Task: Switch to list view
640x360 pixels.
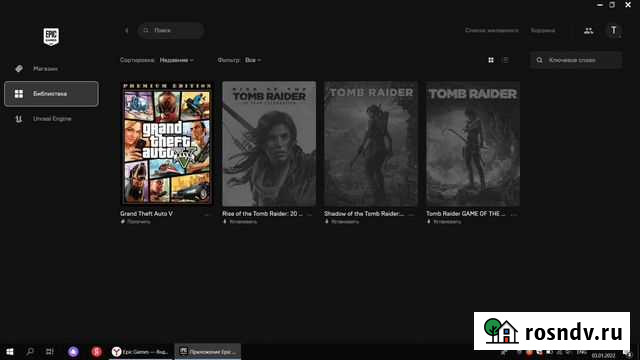Action: pyautogui.click(x=506, y=60)
